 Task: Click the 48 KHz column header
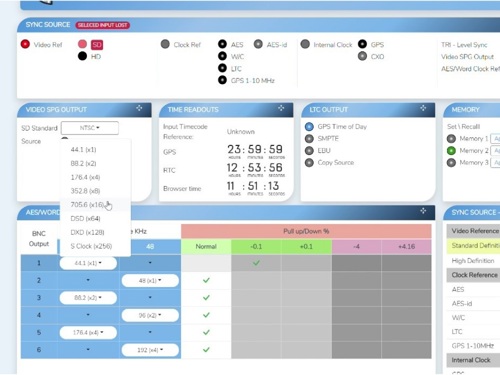(x=150, y=246)
